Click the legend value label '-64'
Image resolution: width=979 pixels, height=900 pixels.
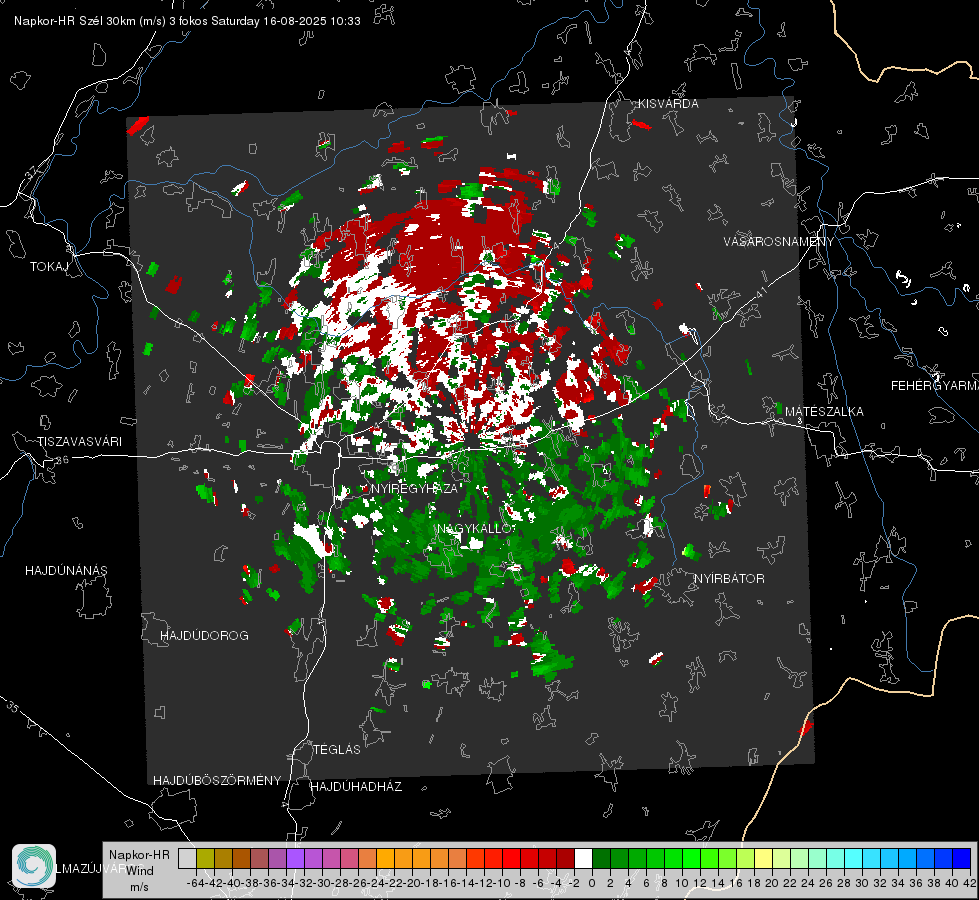(195, 883)
